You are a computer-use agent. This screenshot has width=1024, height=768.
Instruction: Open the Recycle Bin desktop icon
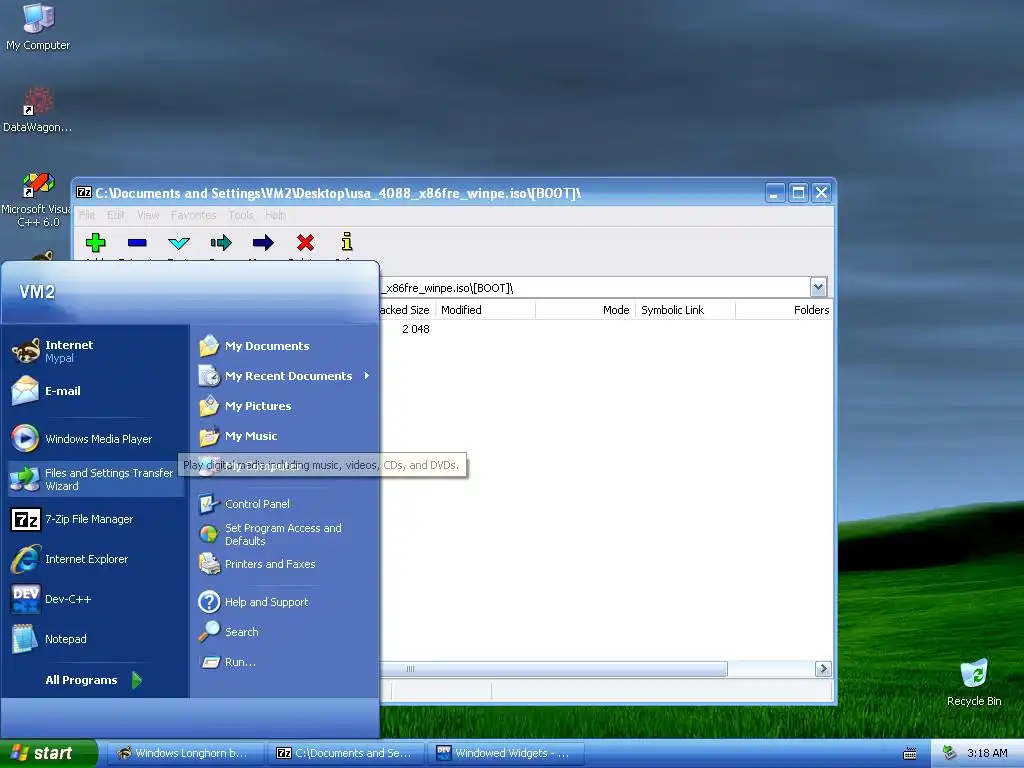coord(974,682)
